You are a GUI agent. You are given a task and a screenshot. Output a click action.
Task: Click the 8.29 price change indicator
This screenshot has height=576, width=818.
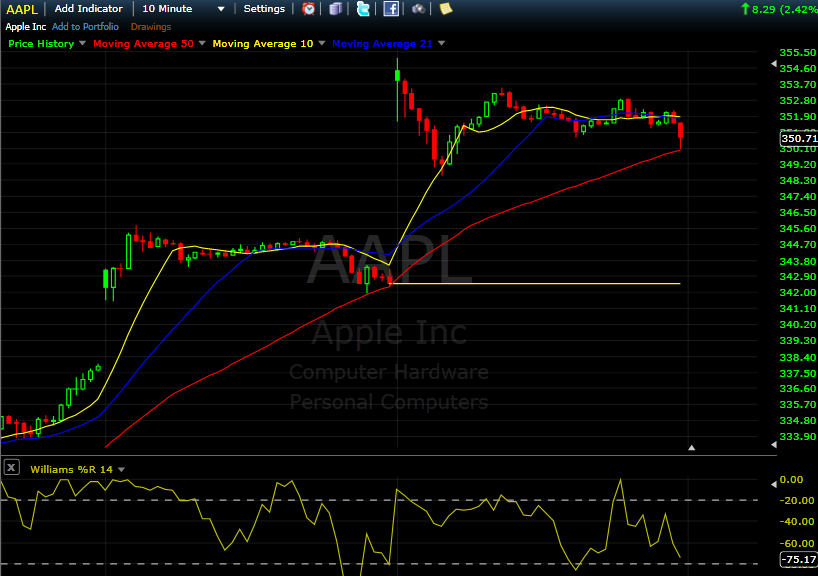point(779,9)
